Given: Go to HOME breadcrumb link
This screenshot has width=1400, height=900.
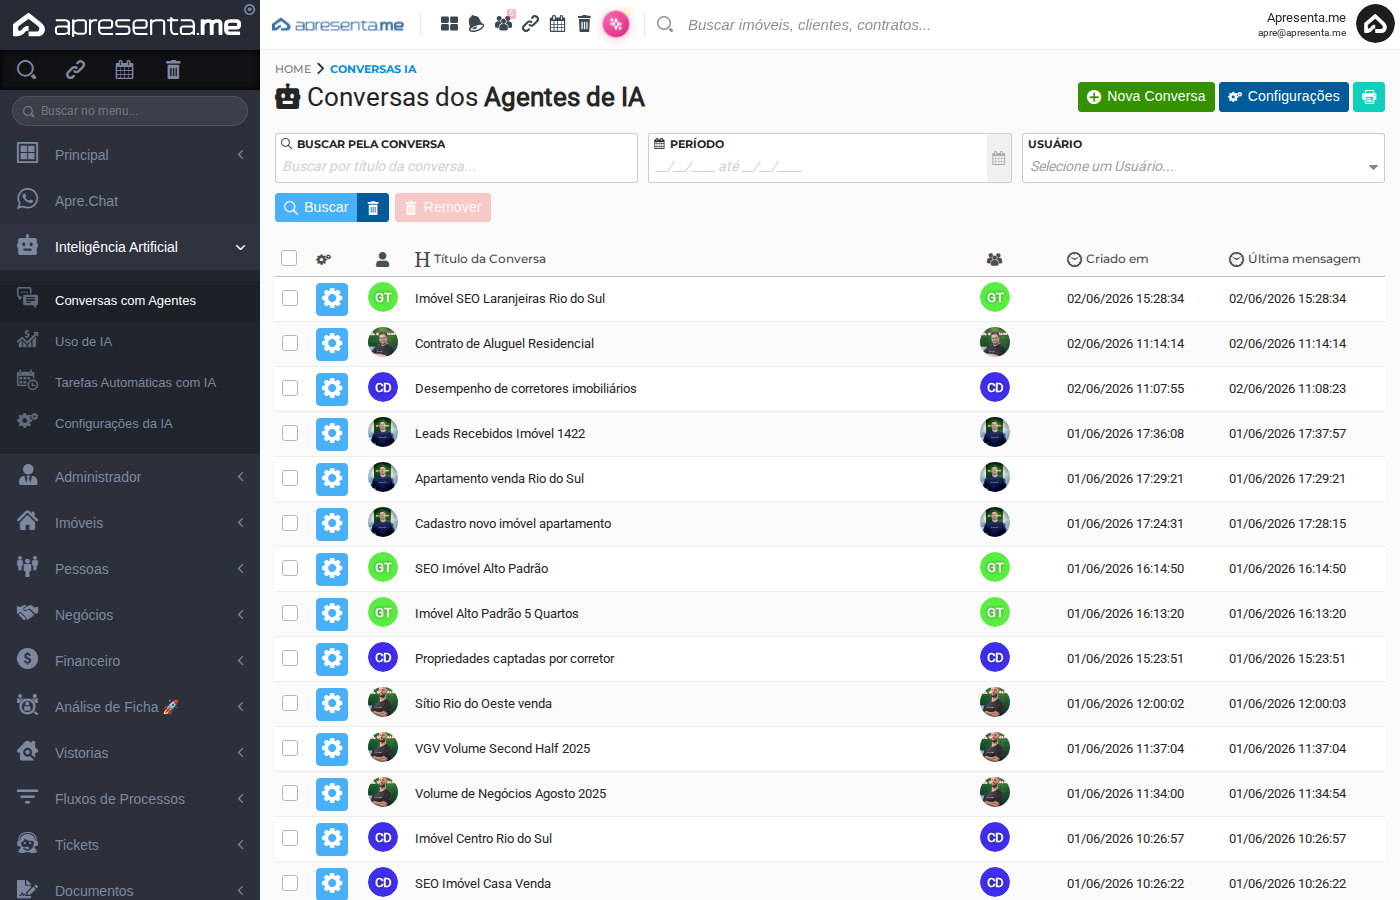Looking at the screenshot, I should point(293,69).
